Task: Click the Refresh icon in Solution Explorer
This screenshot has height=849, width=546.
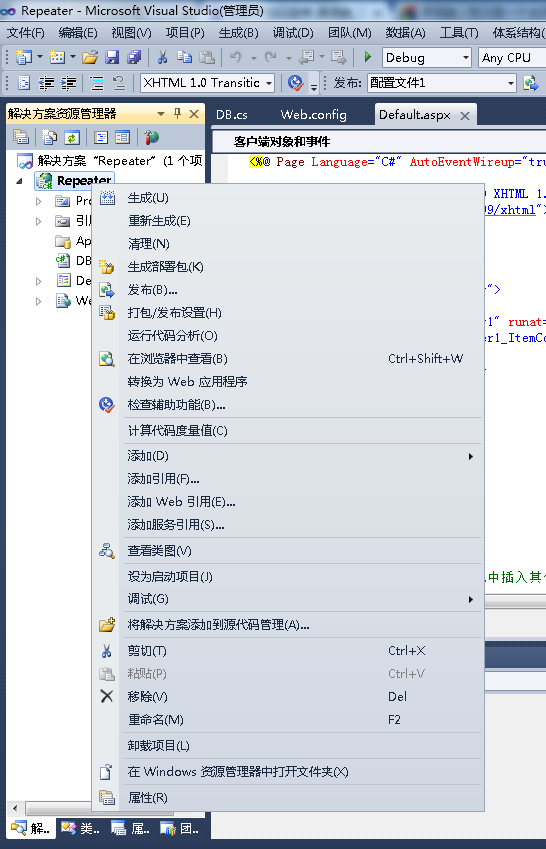Action: [x=72, y=137]
